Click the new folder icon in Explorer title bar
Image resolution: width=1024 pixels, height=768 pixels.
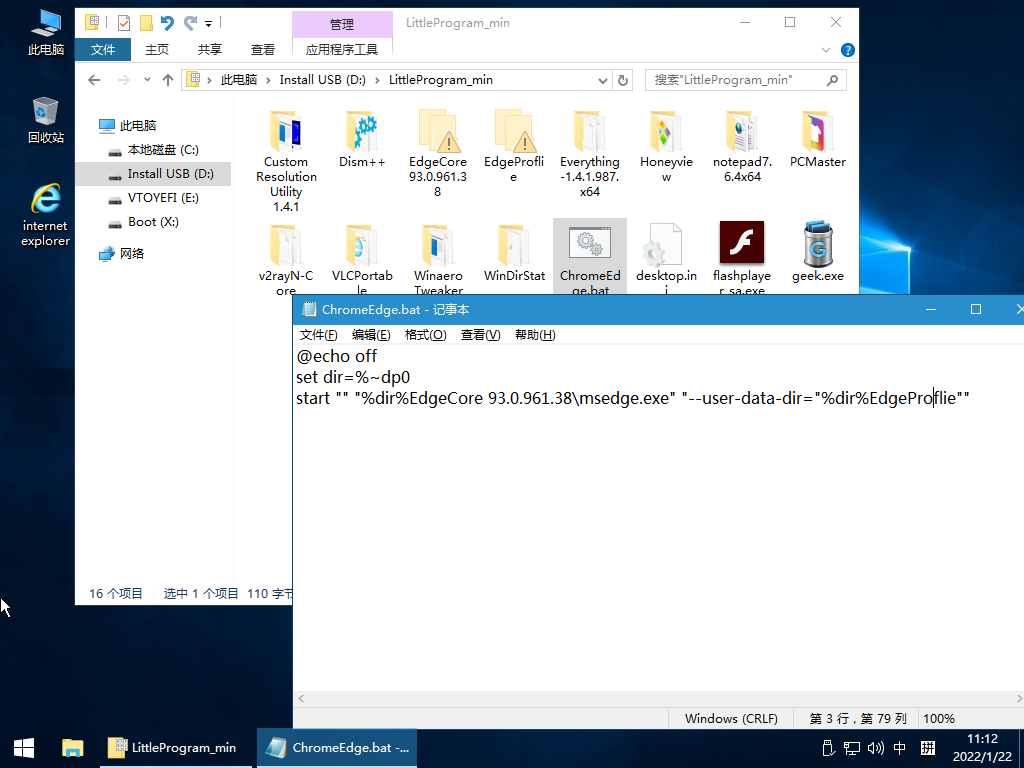pos(146,24)
